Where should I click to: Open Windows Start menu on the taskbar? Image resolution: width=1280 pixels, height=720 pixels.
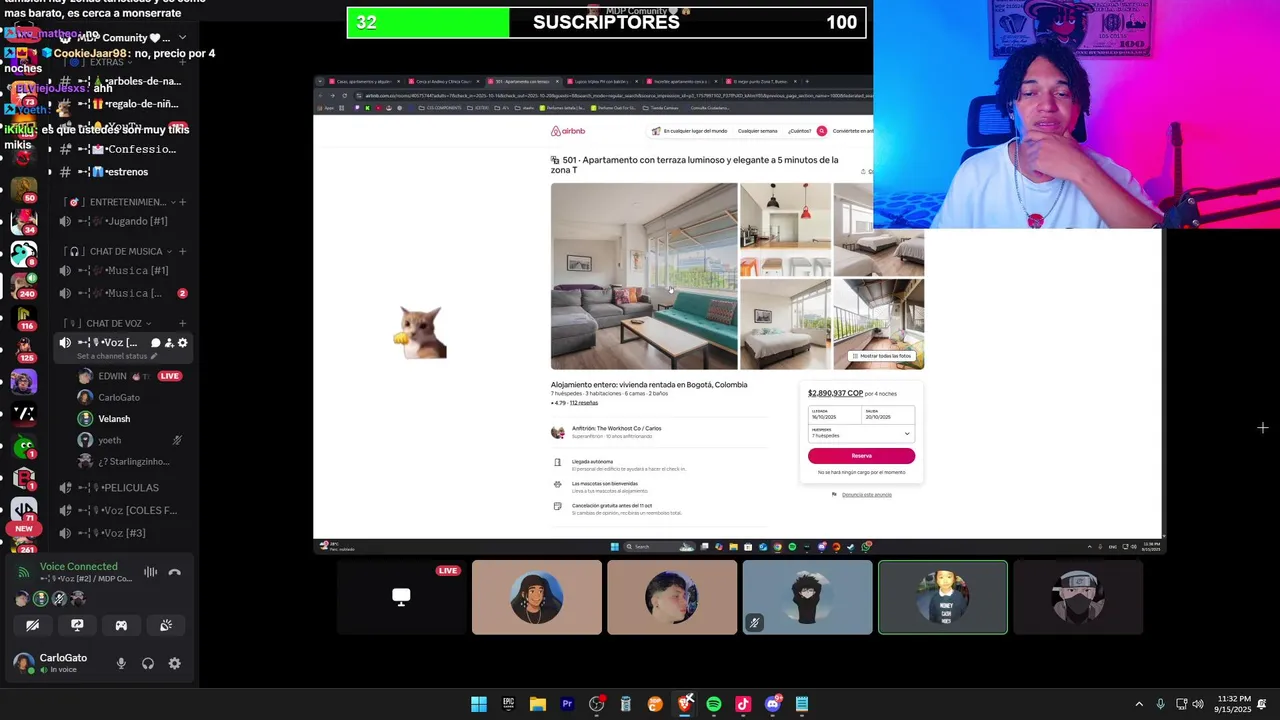click(x=479, y=704)
